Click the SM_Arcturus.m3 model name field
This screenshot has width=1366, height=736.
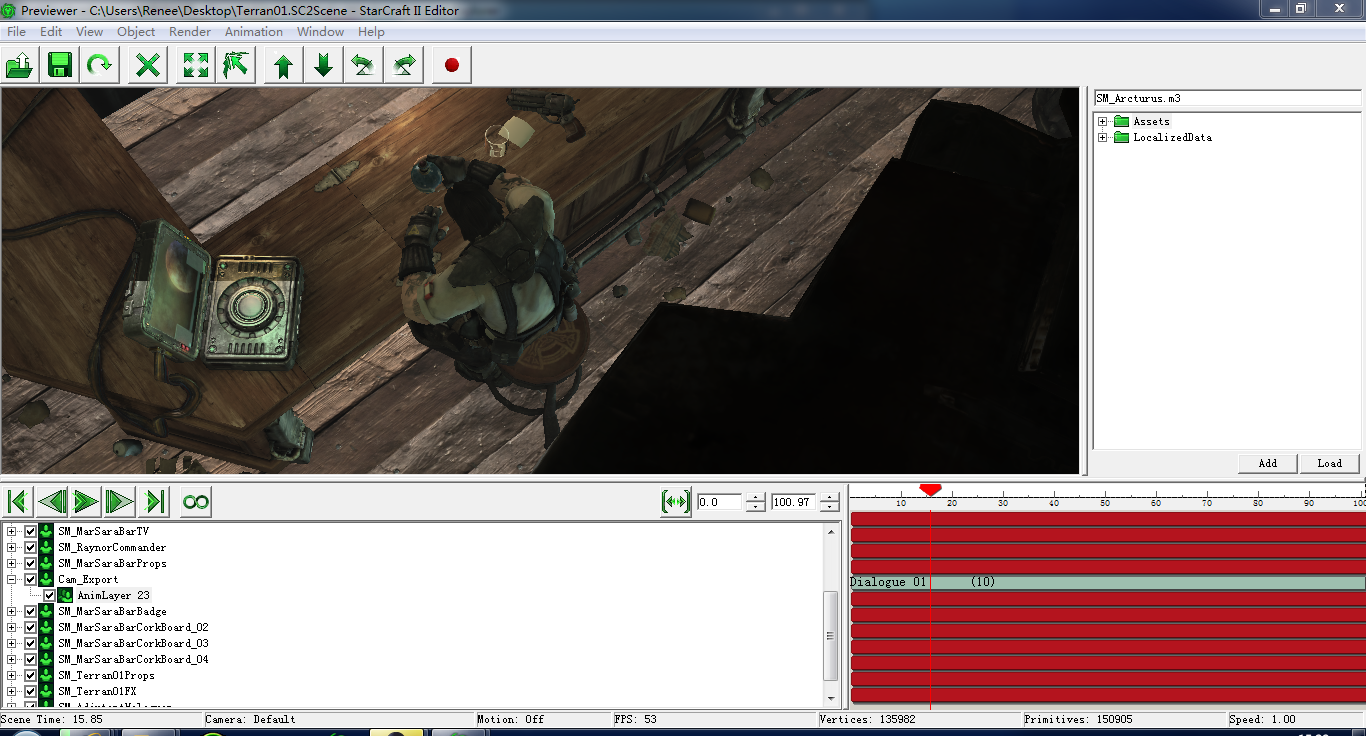1227,99
